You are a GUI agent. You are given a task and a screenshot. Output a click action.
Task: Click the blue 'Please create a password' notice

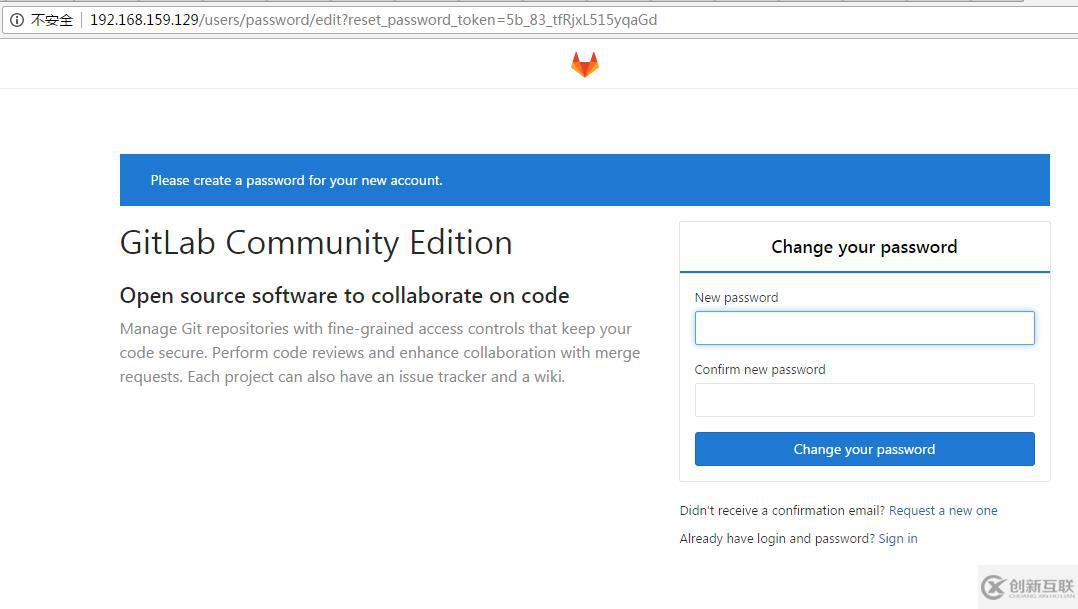[584, 180]
